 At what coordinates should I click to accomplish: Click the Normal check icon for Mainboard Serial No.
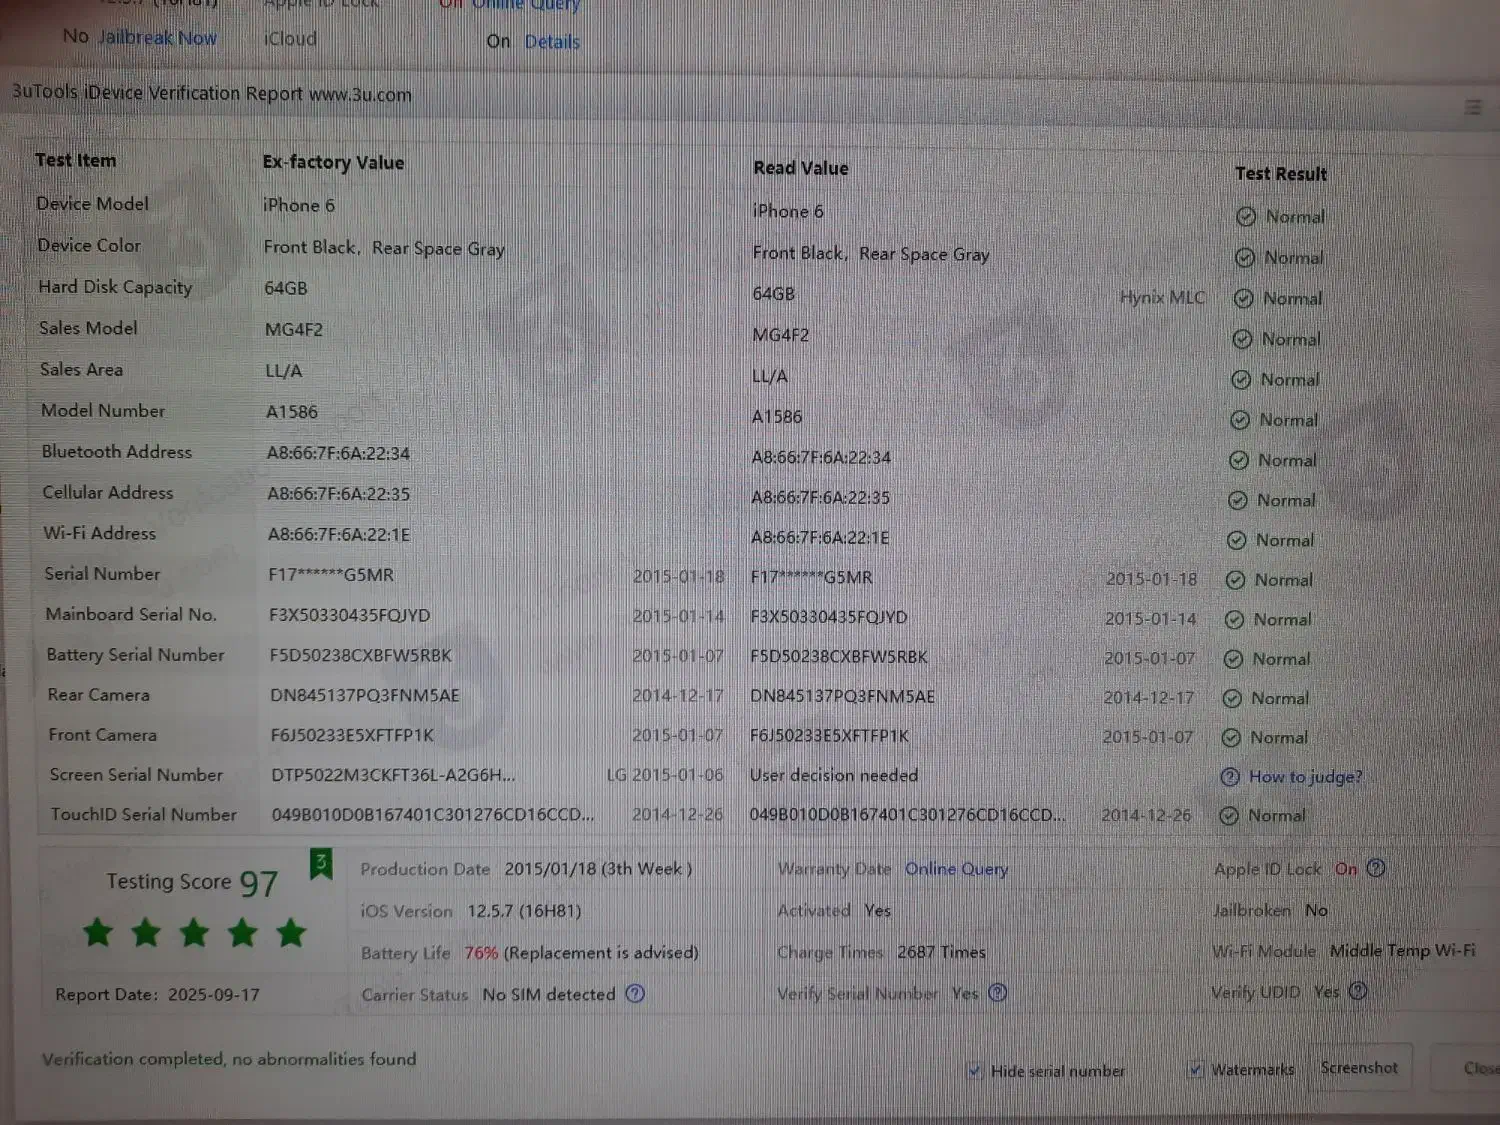1235,620
